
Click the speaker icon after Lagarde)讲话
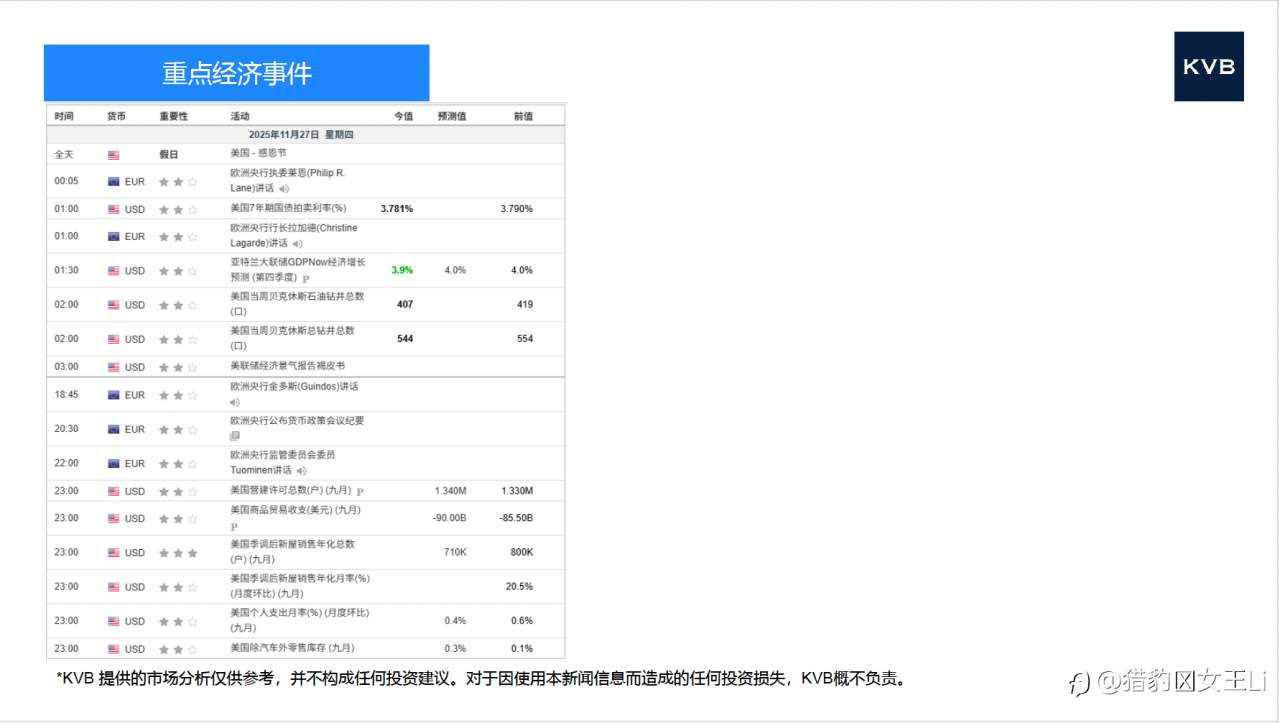coord(298,243)
